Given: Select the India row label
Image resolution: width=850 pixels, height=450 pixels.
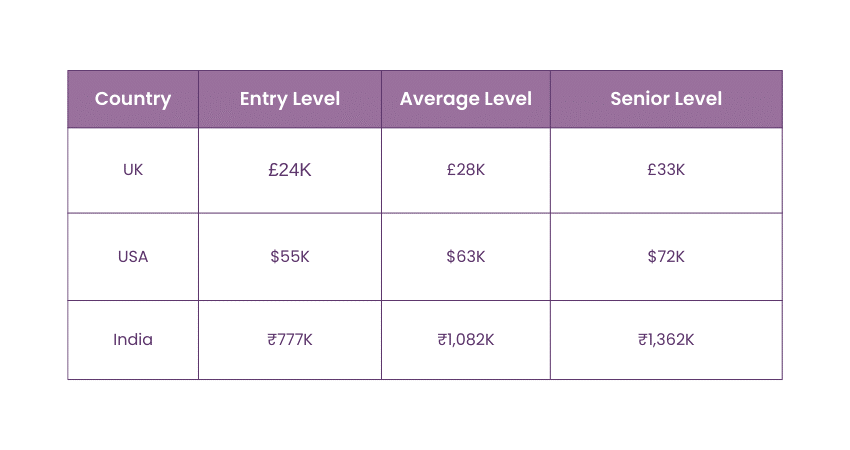Looking at the screenshot, I should click(x=133, y=340).
